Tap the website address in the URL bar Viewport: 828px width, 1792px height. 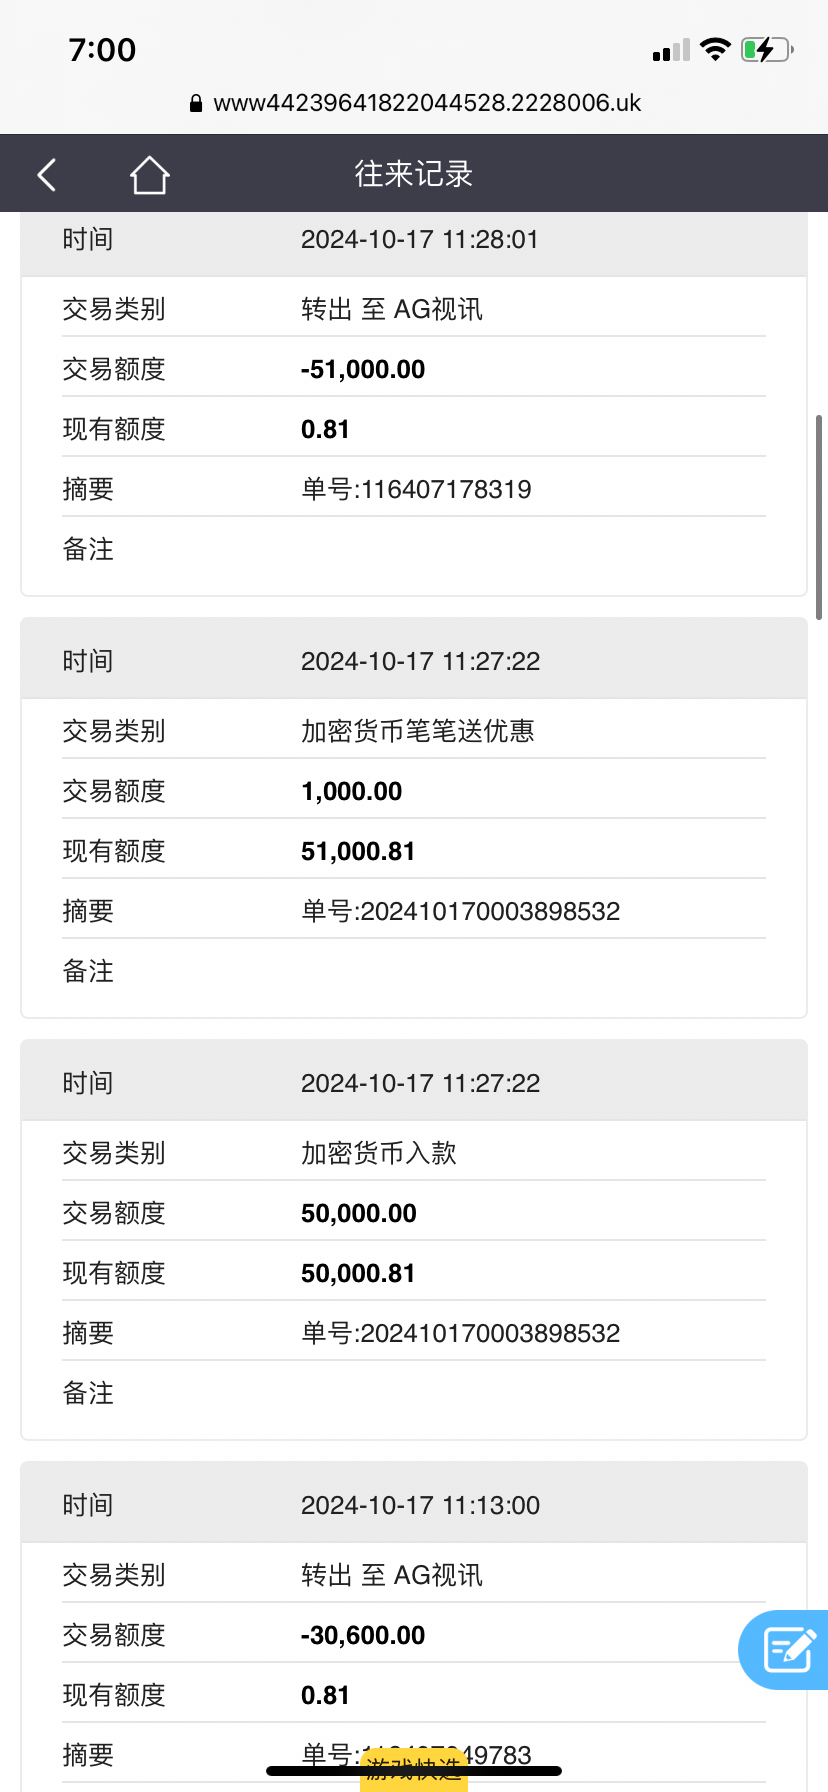pyautogui.click(x=427, y=103)
